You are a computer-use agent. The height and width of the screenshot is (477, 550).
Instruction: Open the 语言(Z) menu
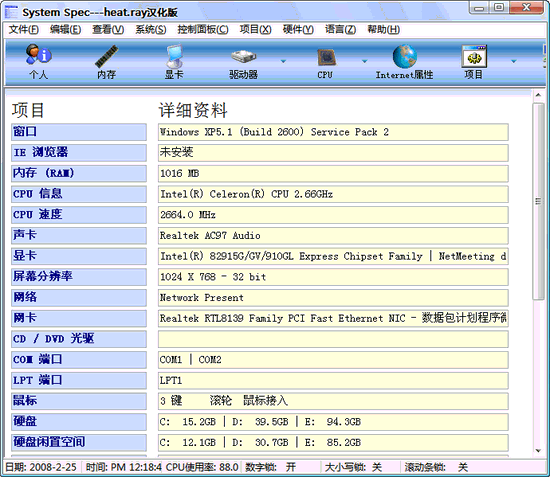(x=340, y=29)
